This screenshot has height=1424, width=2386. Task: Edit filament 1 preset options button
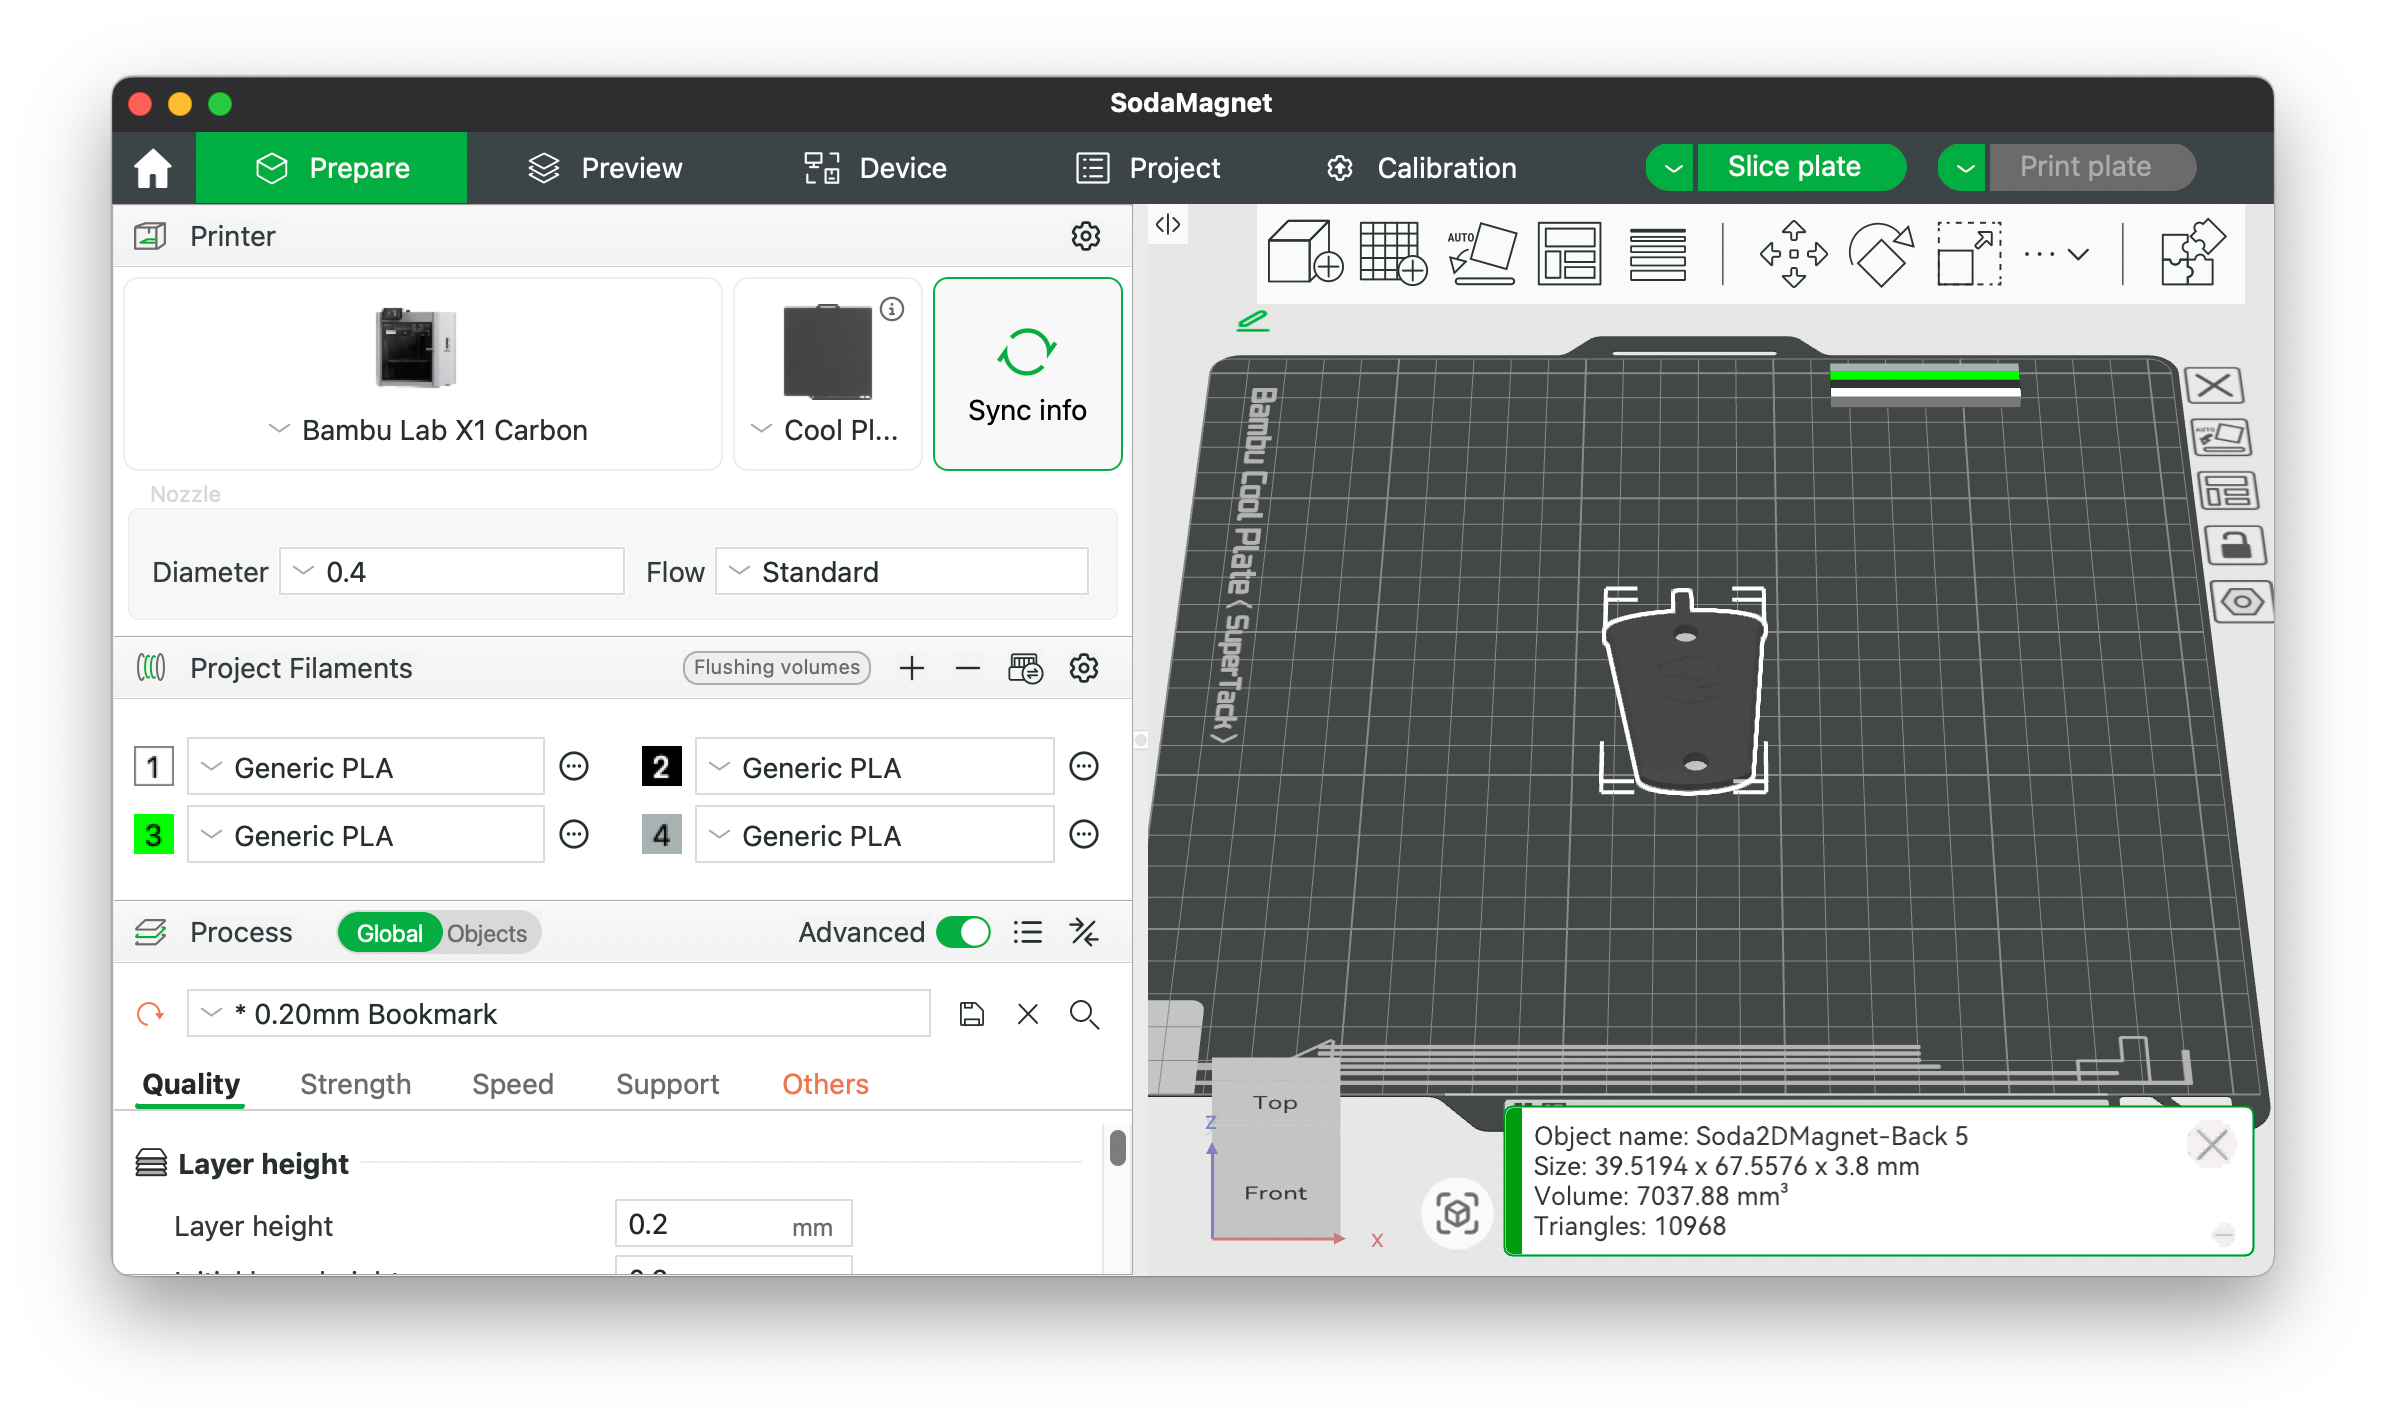click(574, 767)
